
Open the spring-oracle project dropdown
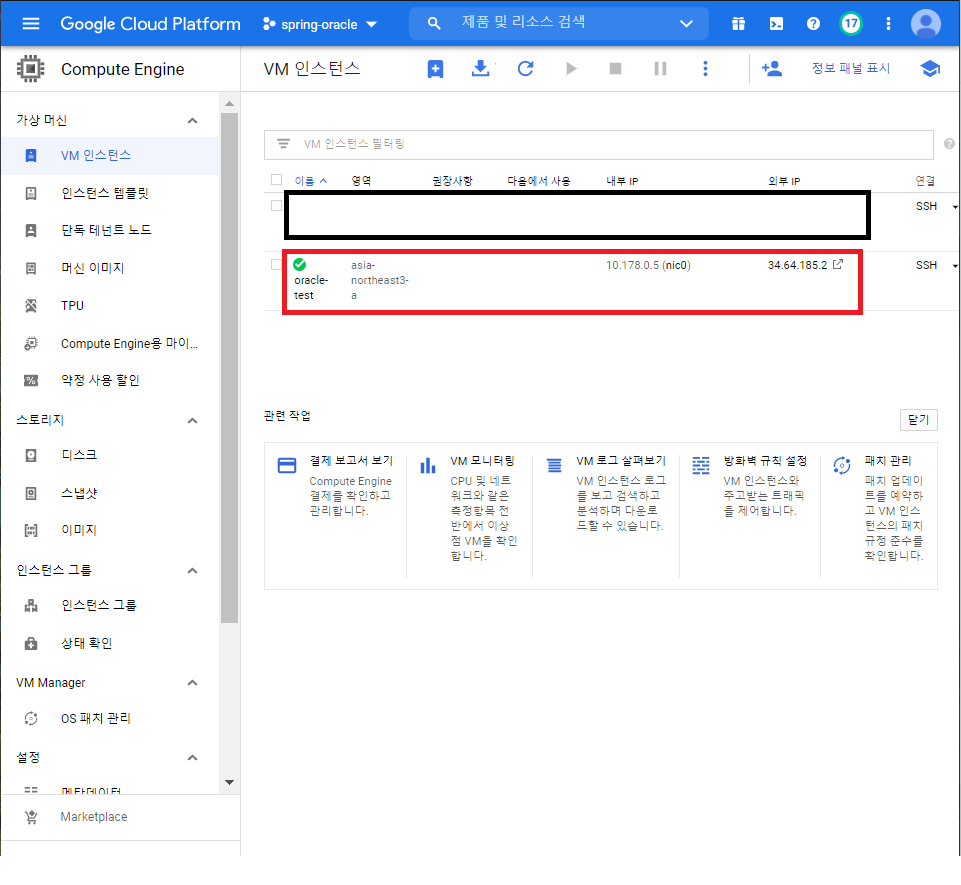pyautogui.click(x=320, y=25)
